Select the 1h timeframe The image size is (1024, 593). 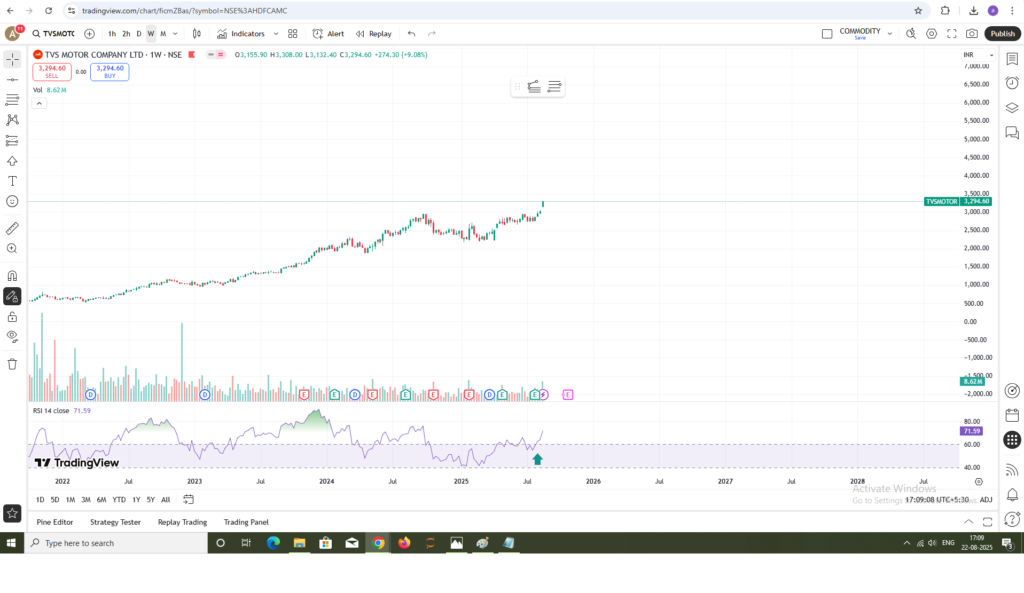[x=112, y=34]
